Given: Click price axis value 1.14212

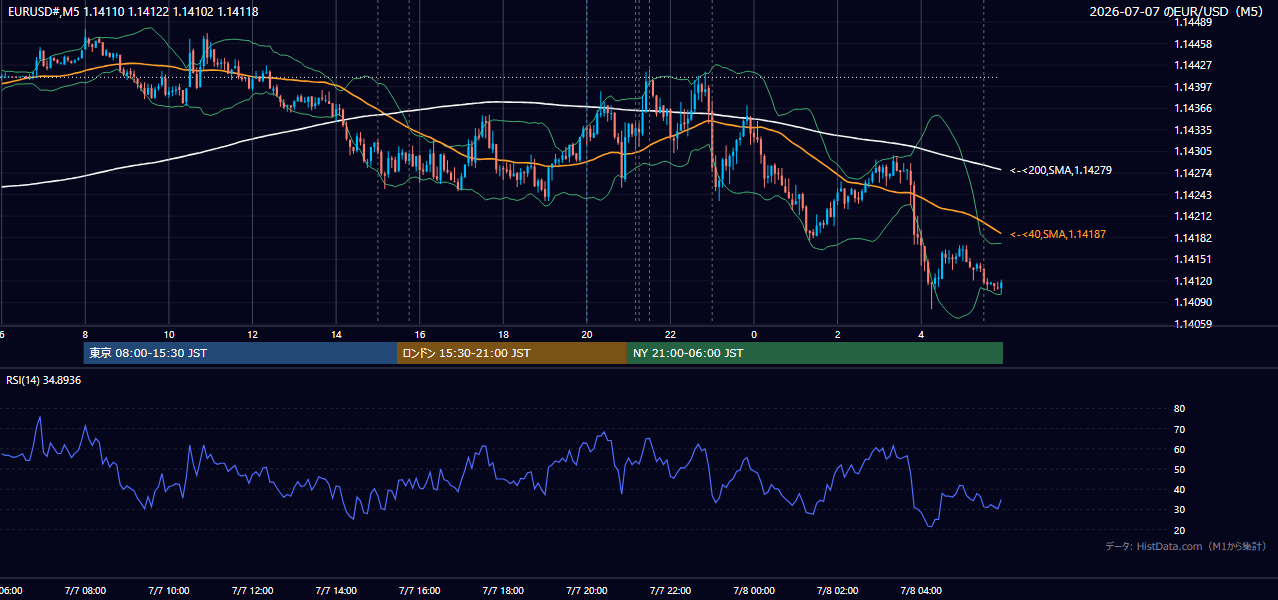Looking at the screenshot, I should tap(1192, 216).
